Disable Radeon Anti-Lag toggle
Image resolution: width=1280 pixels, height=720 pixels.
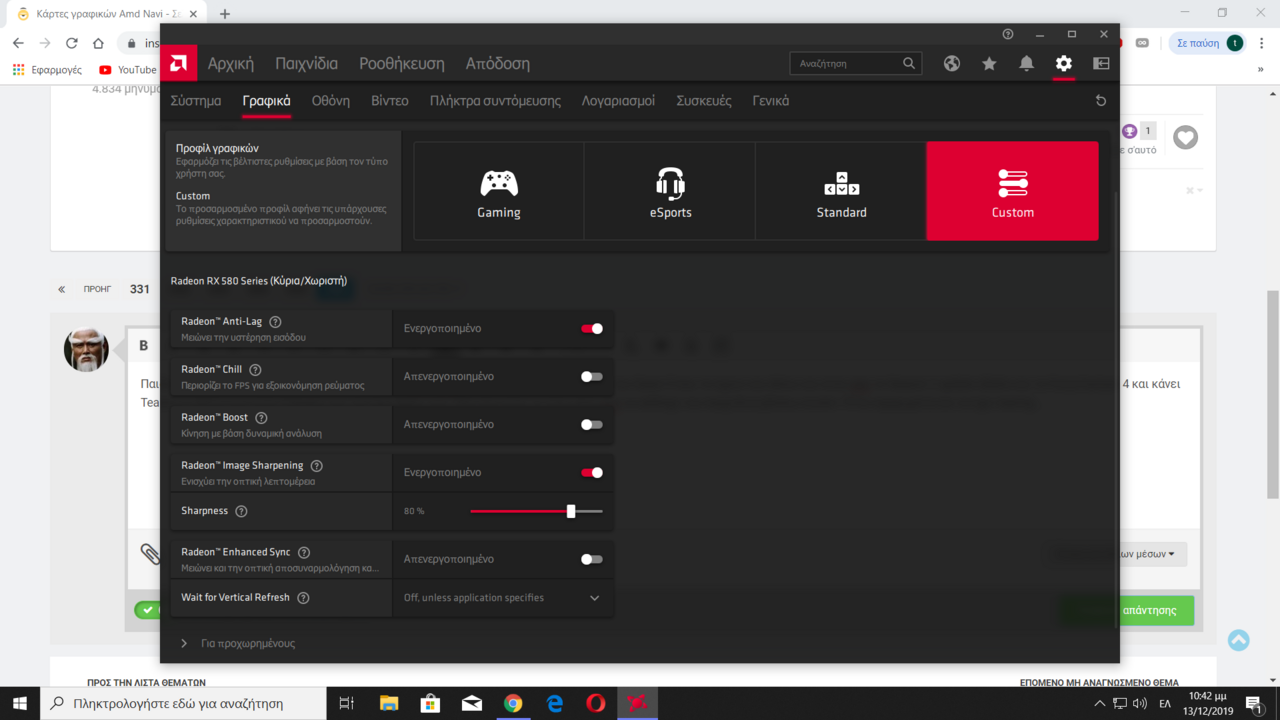click(x=592, y=328)
